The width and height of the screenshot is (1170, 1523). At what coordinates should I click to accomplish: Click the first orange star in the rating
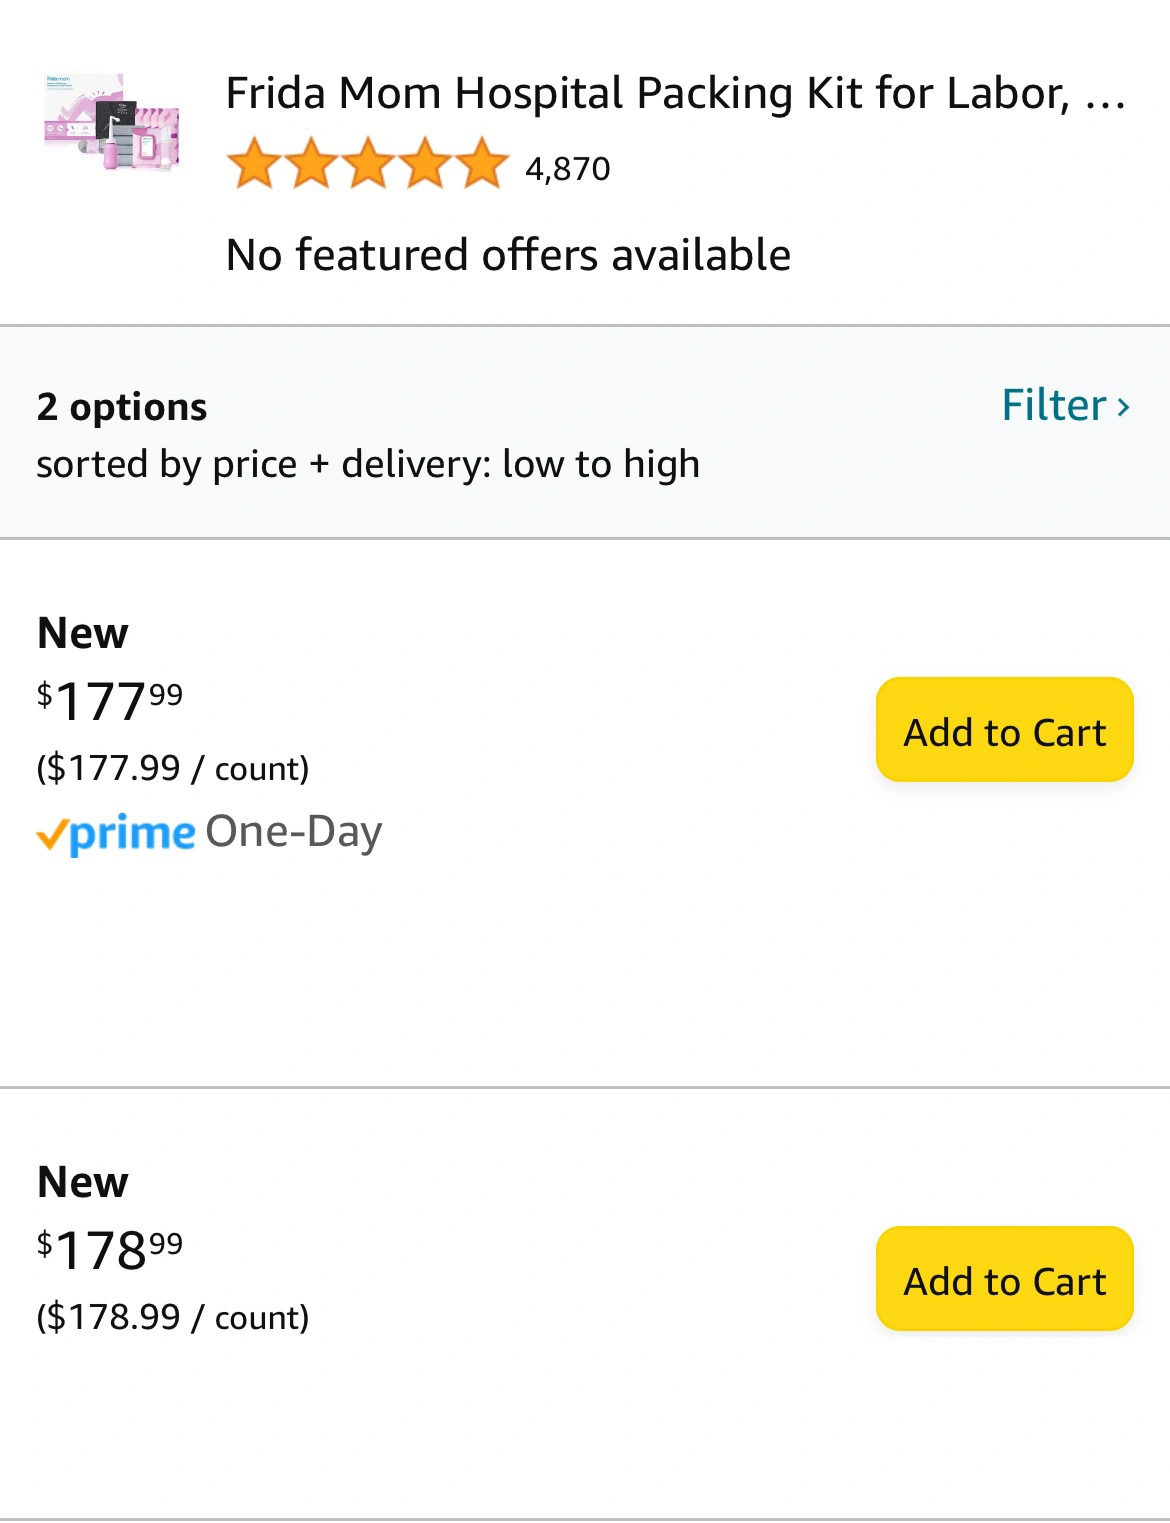255,165
